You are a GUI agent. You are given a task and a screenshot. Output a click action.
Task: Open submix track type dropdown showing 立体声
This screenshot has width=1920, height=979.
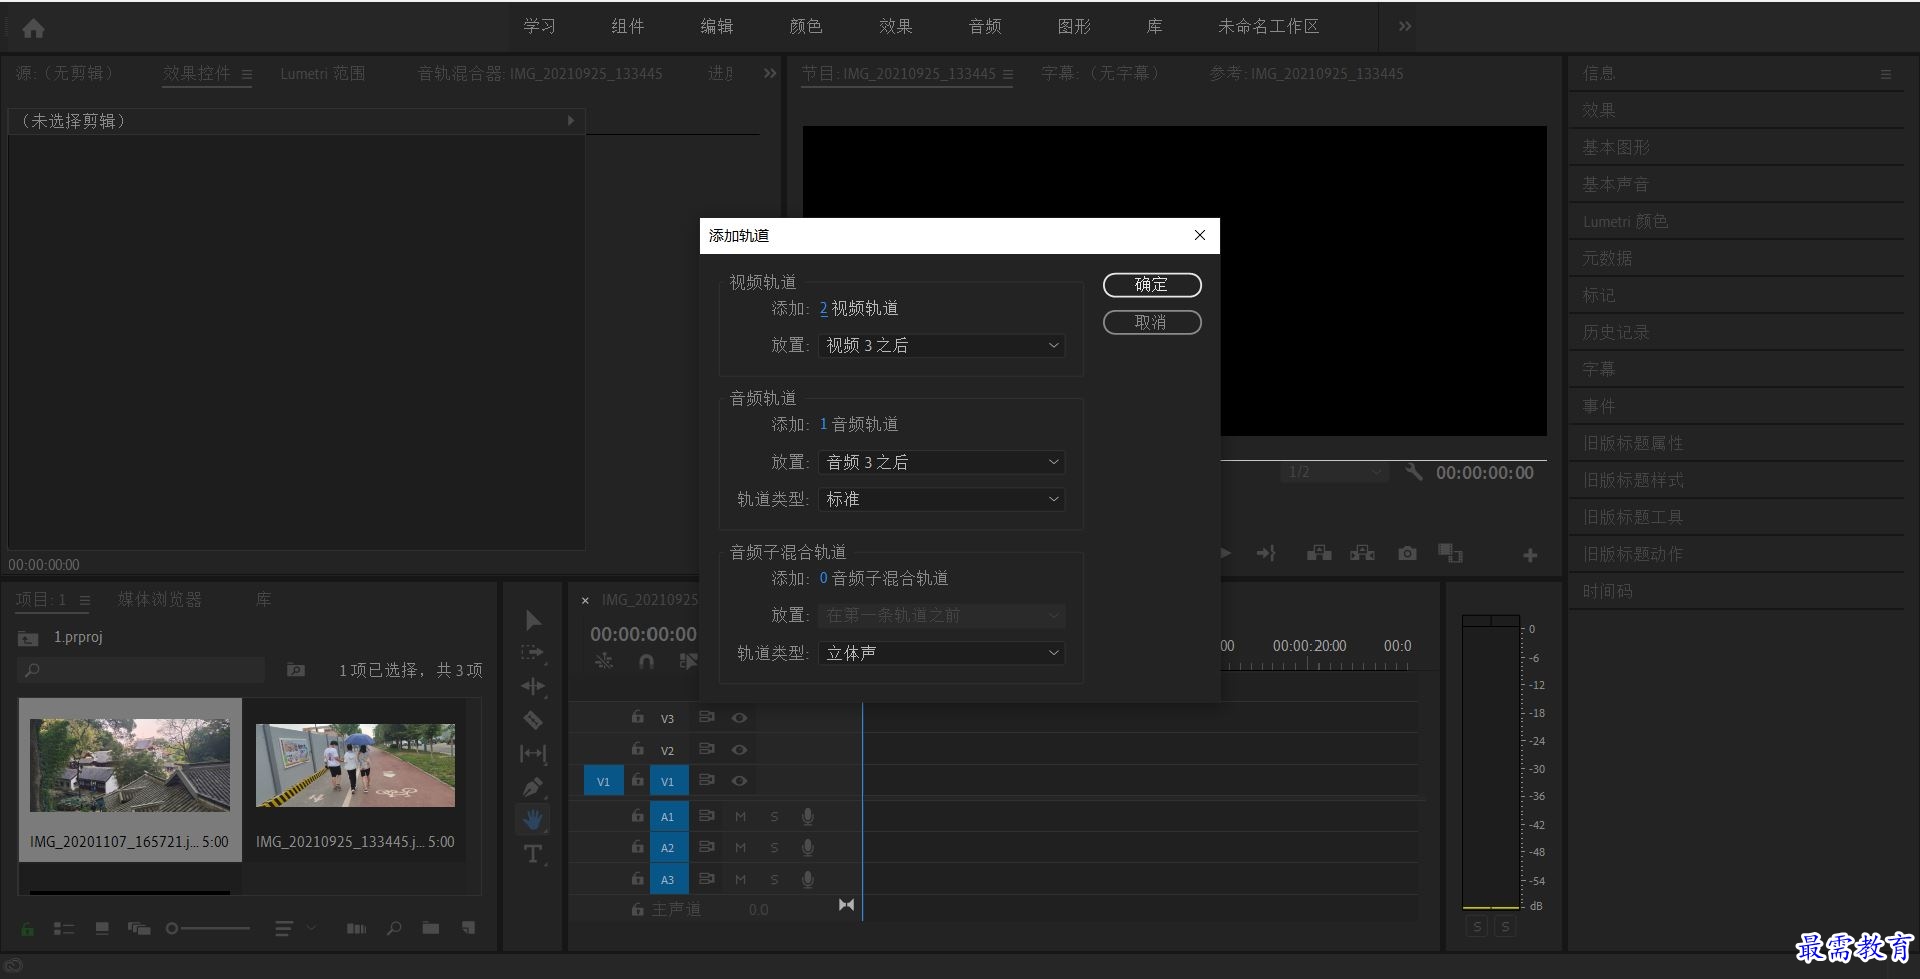[942, 653]
